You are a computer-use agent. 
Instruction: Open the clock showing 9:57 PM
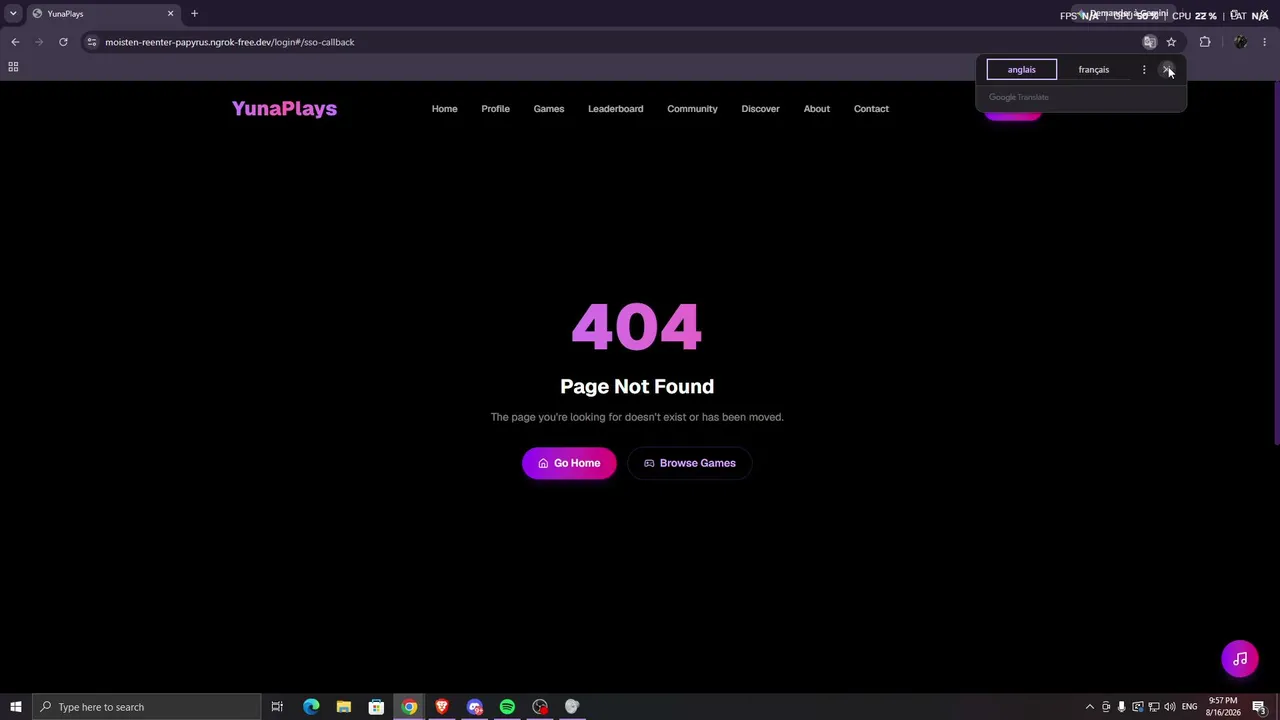click(x=1223, y=707)
